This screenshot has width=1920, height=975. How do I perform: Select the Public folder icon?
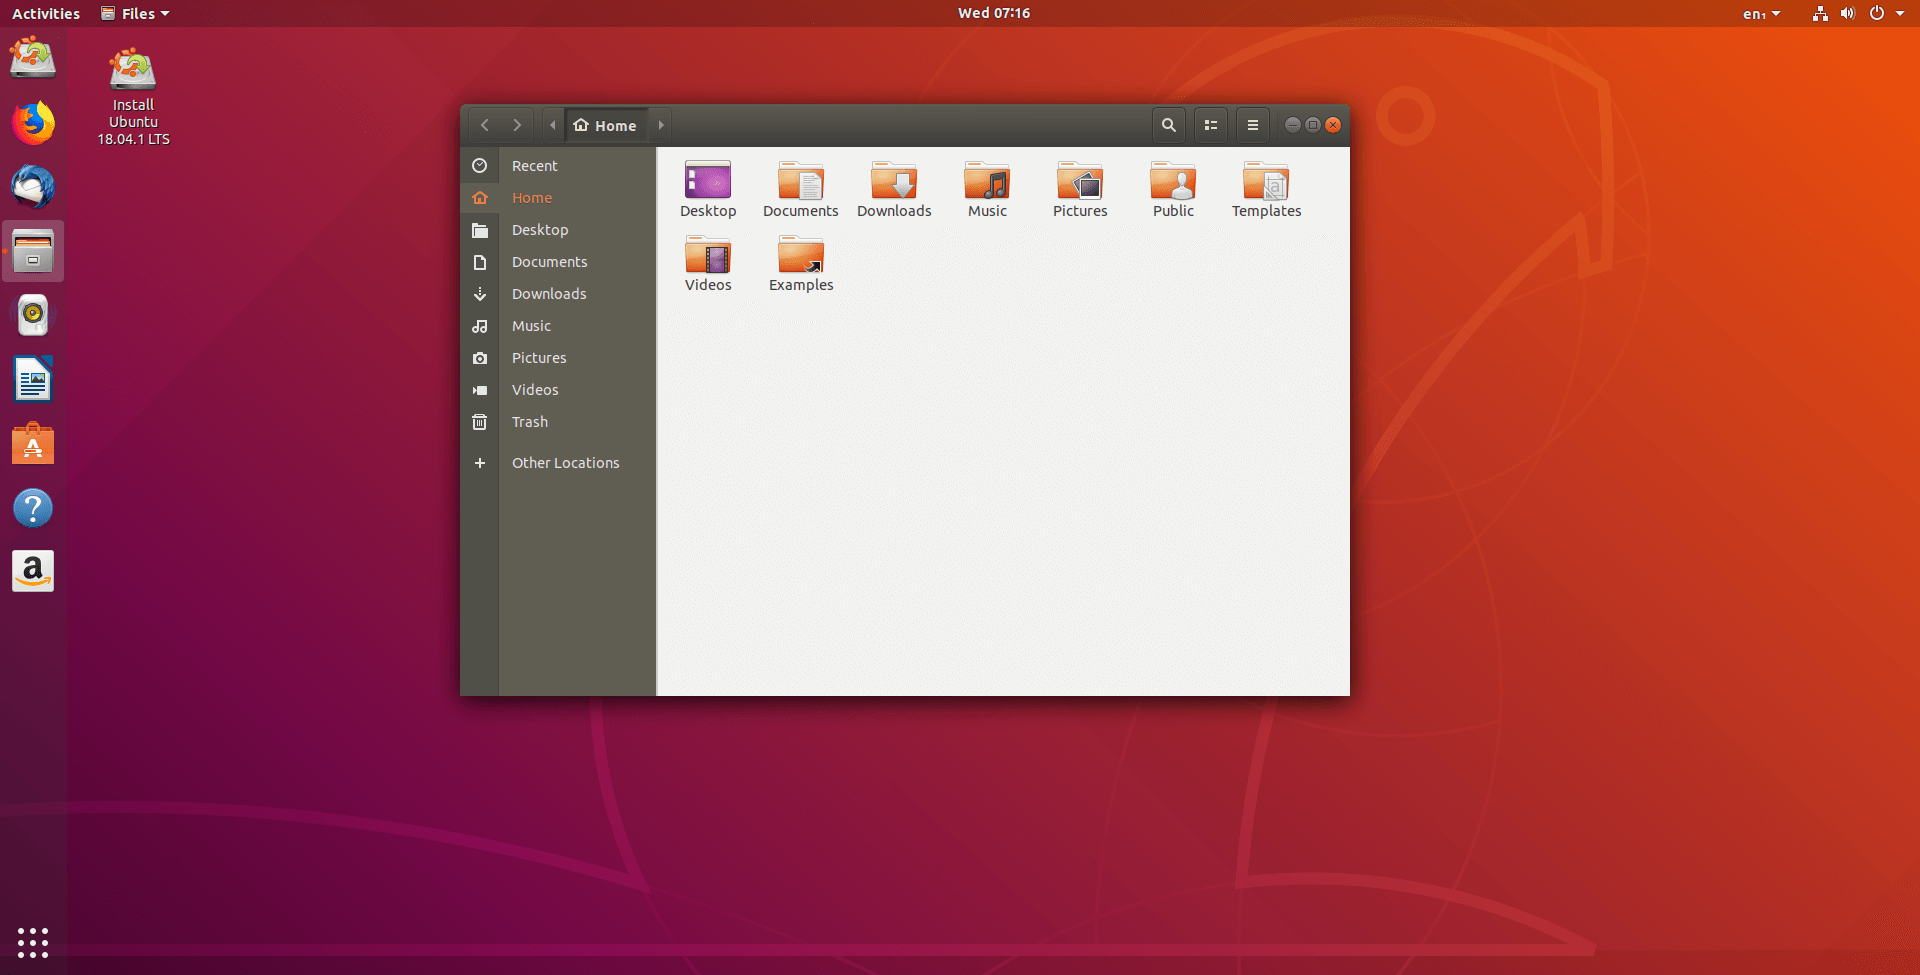coord(1173,189)
